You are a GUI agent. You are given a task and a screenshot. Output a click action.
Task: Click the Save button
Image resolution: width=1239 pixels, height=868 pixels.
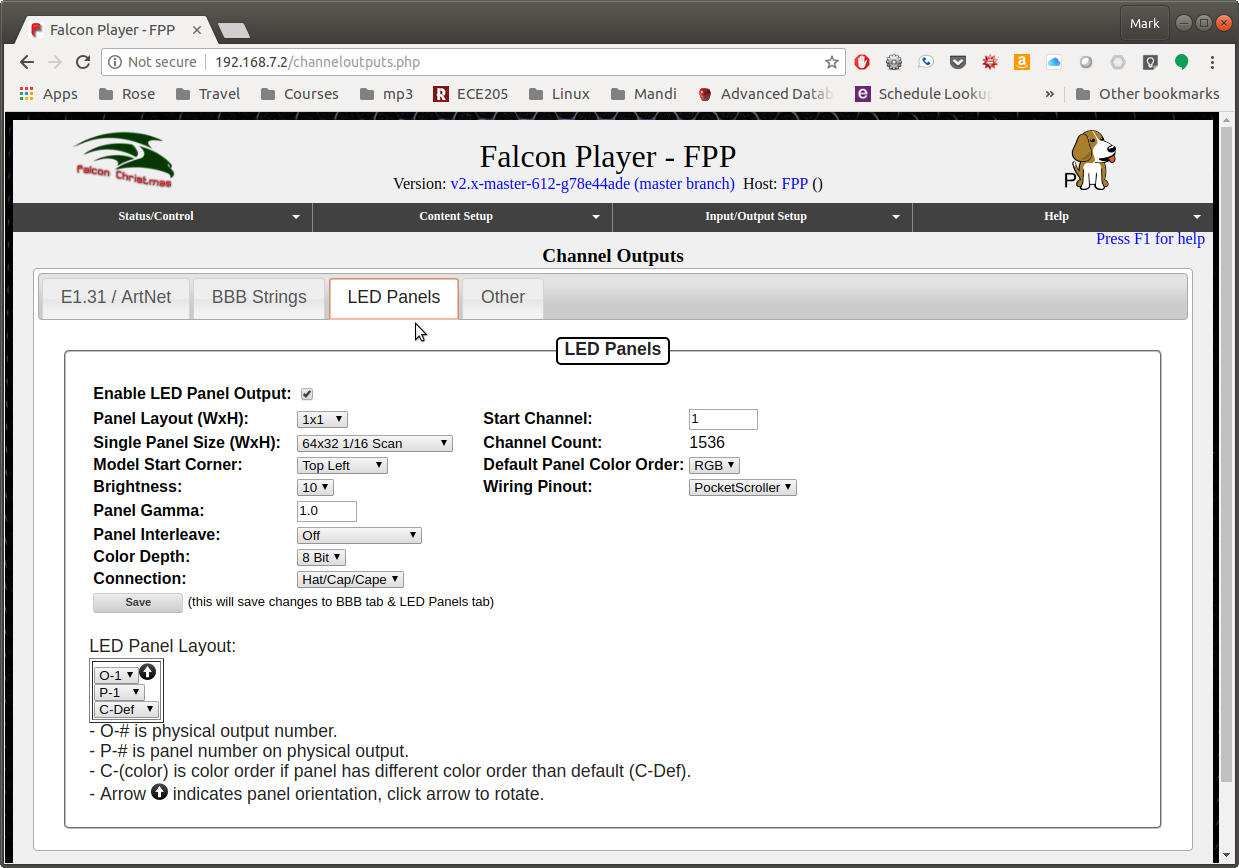[x=137, y=602]
